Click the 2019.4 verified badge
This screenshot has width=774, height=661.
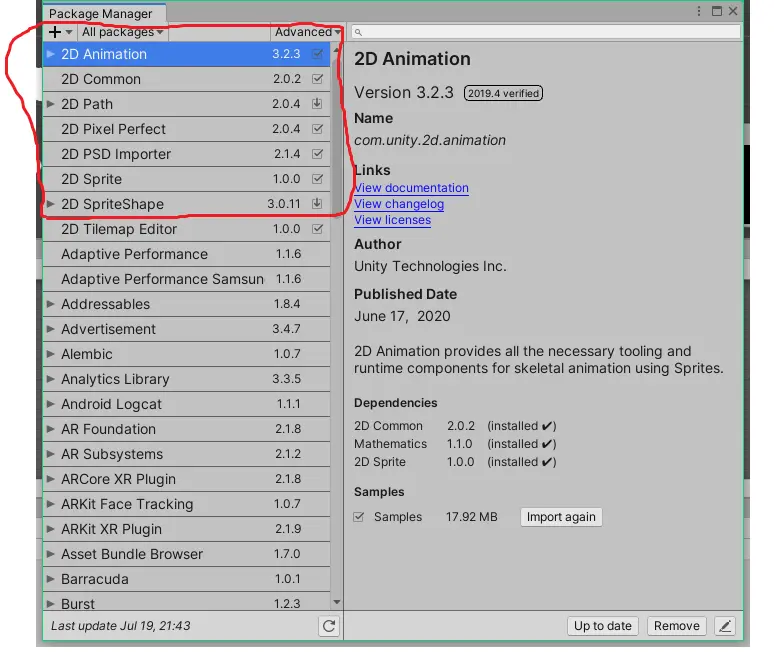(x=503, y=93)
